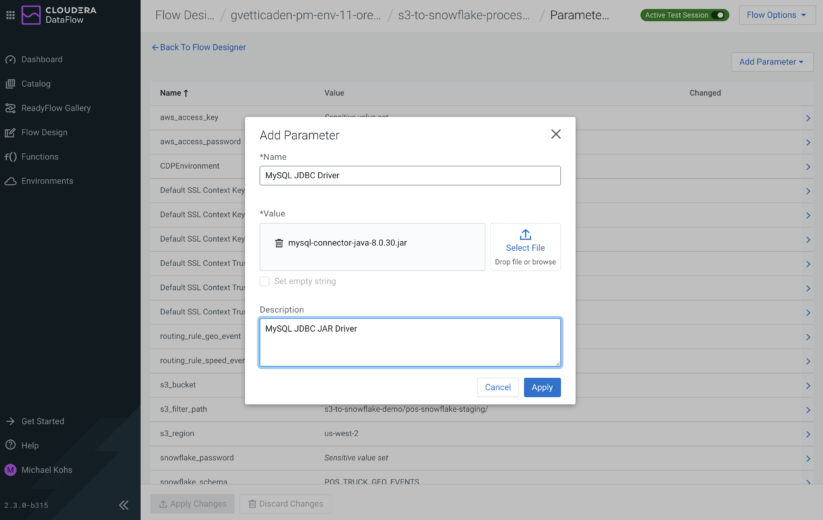This screenshot has height=520, width=823.
Task: Click the Discard Changes button
Action: point(286,504)
